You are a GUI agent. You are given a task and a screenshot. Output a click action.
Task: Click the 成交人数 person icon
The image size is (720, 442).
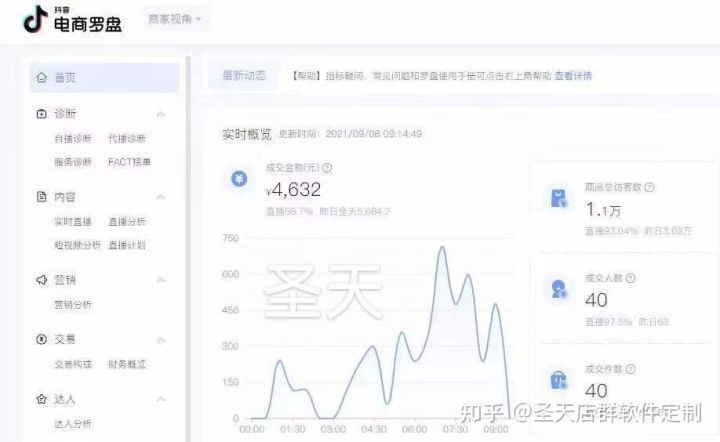(x=559, y=289)
